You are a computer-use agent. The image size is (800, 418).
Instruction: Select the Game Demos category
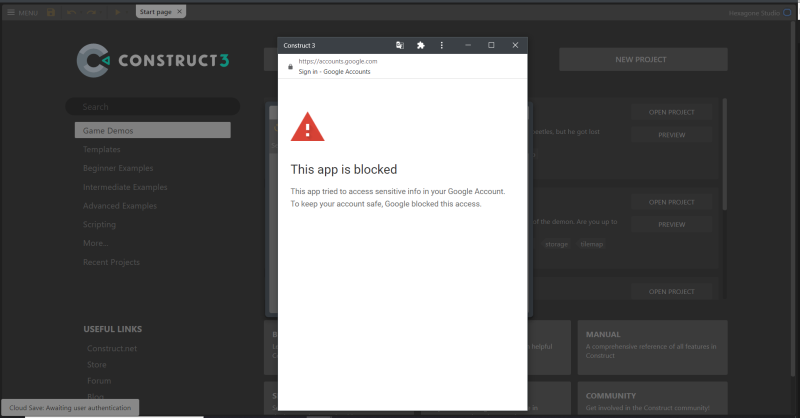(x=153, y=130)
